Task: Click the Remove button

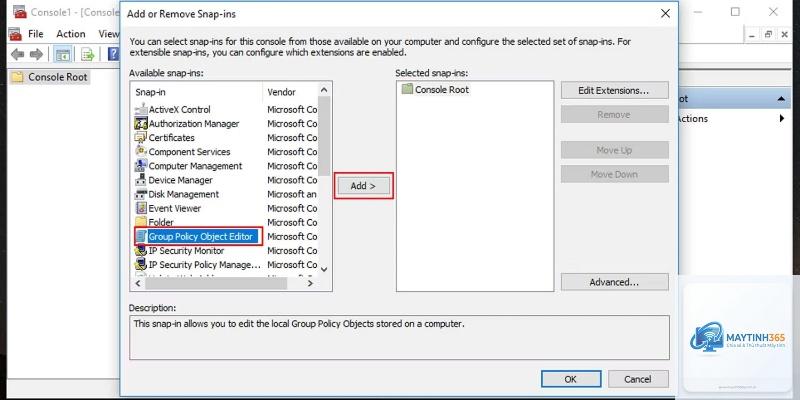Action: (x=614, y=115)
